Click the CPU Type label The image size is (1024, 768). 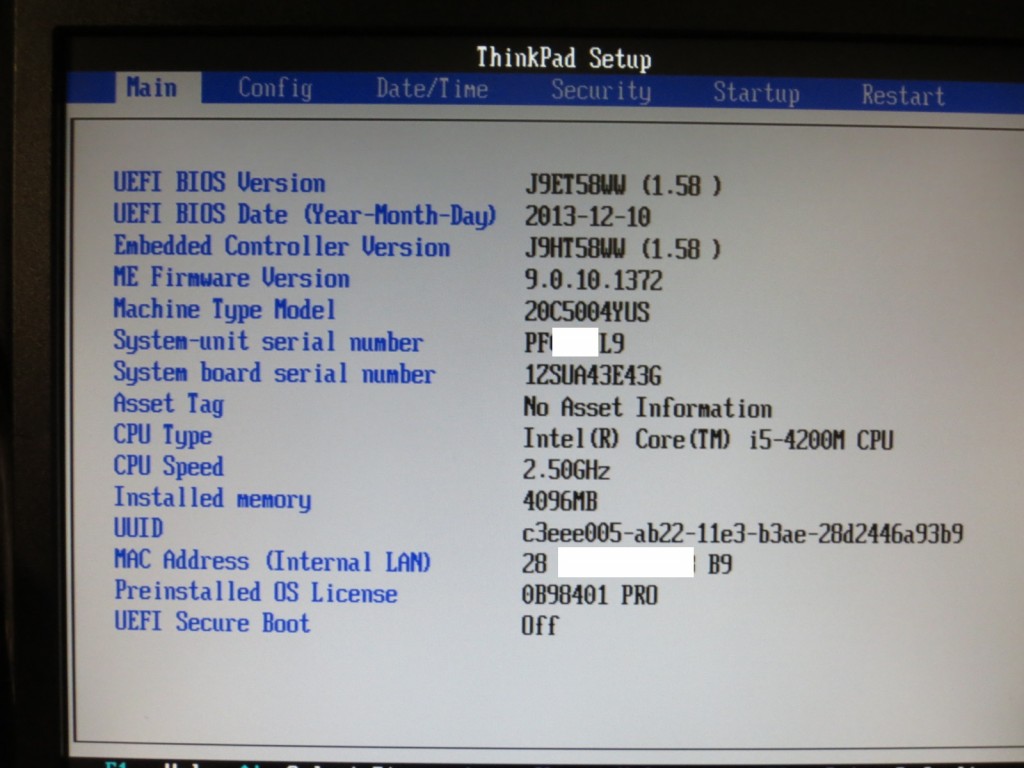(163, 436)
